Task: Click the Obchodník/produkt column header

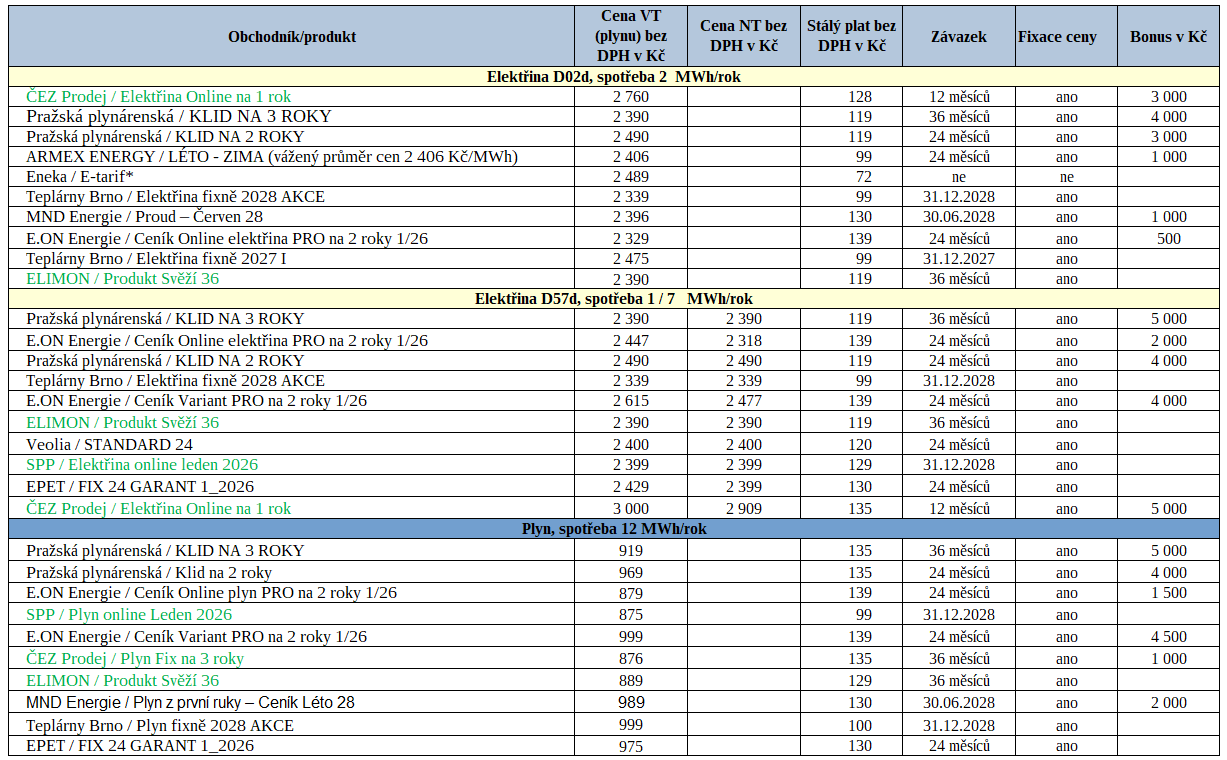Action: [291, 37]
